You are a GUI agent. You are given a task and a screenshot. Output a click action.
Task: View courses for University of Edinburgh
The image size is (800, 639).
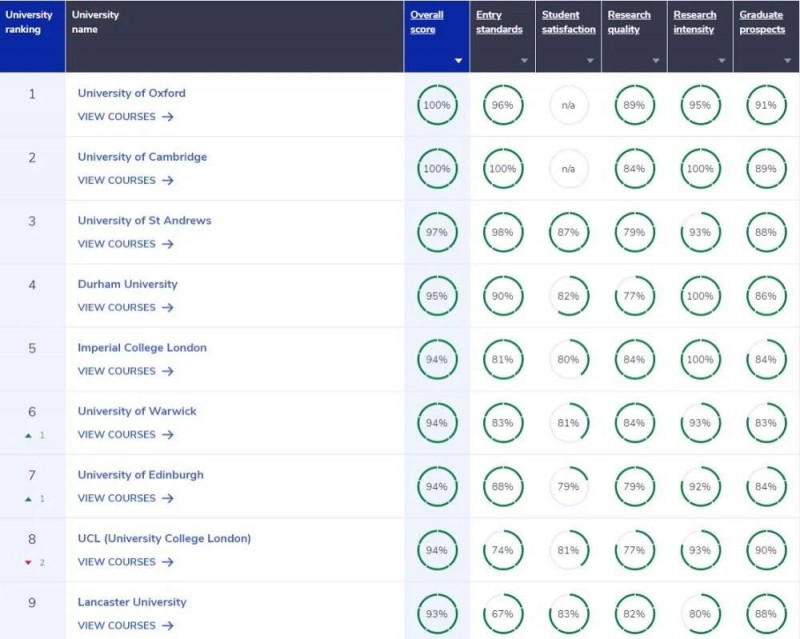pyautogui.click(x=126, y=498)
